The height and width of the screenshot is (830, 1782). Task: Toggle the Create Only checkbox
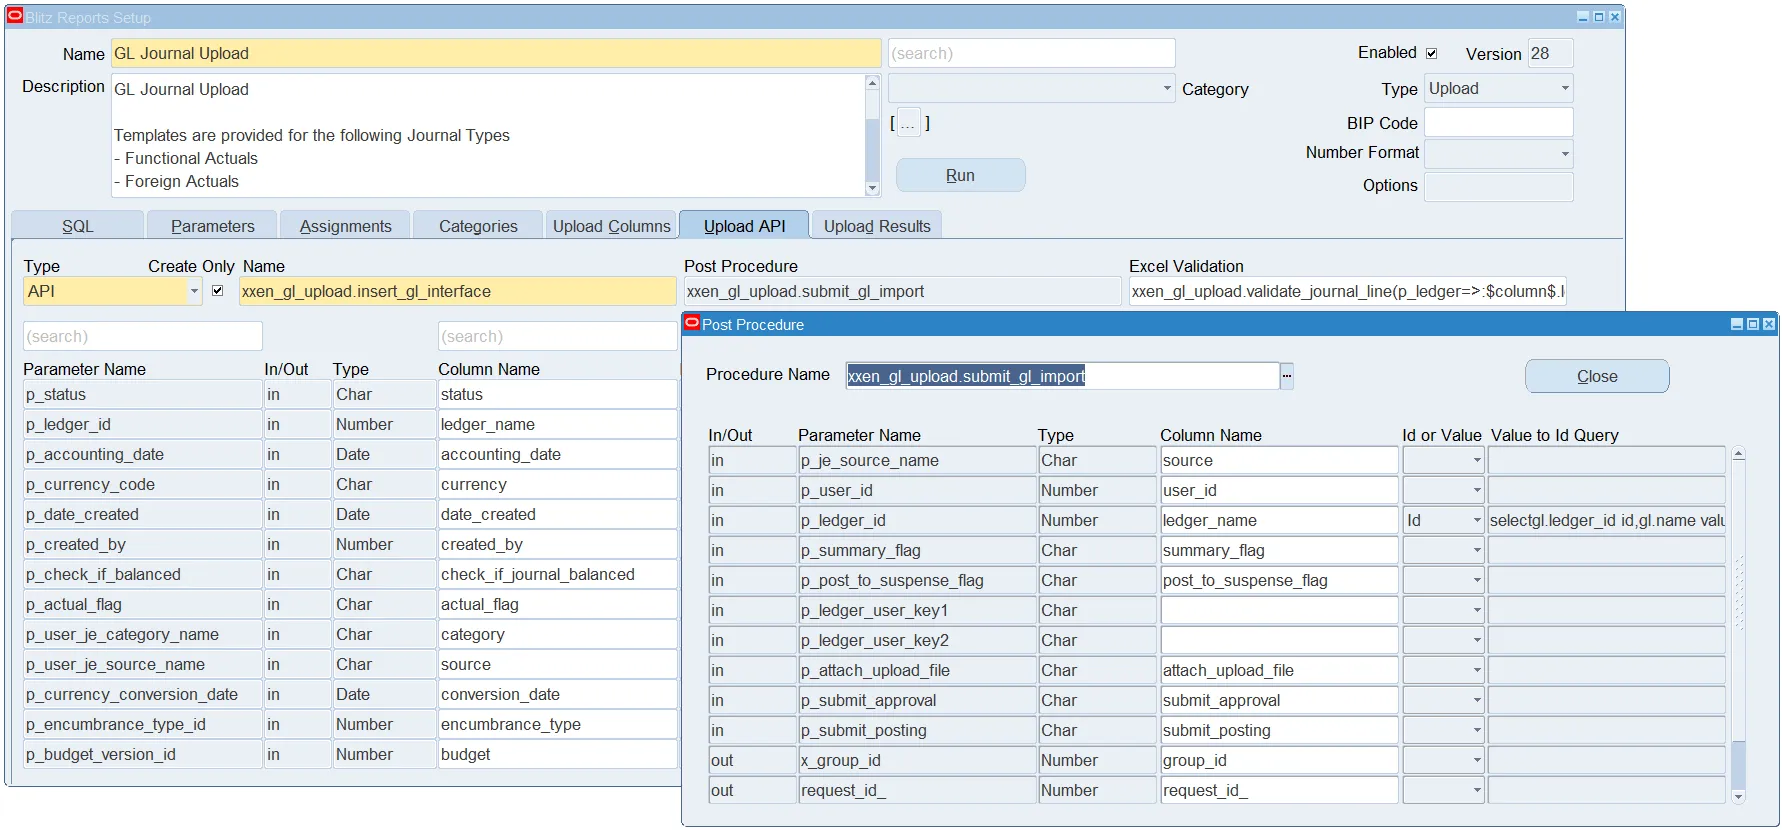[218, 291]
